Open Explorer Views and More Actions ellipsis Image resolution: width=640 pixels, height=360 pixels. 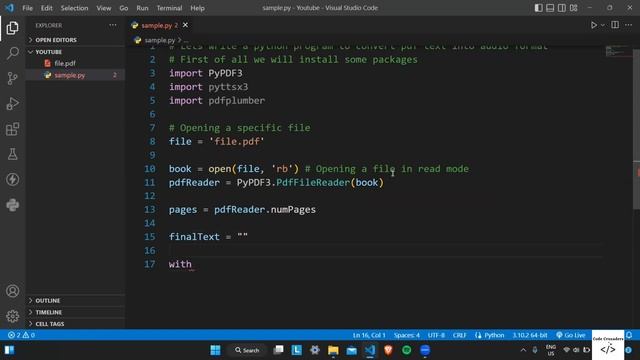[113, 25]
